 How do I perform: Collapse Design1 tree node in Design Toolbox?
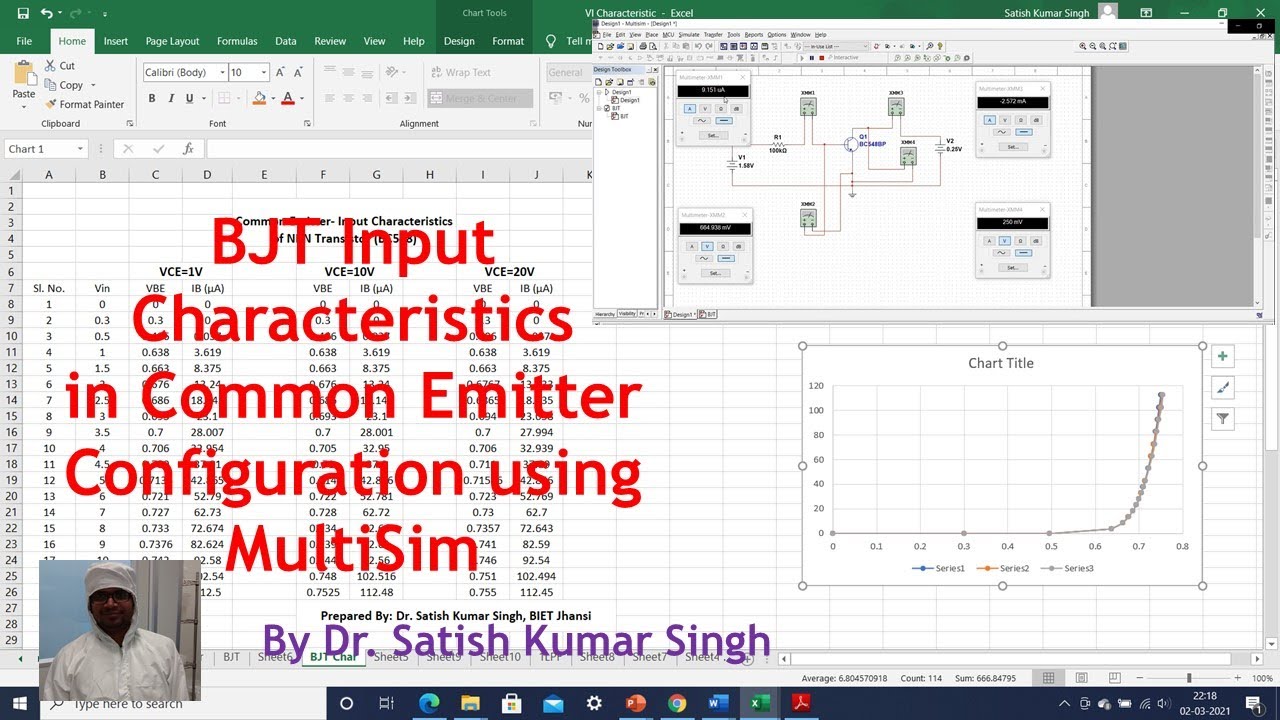599,92
